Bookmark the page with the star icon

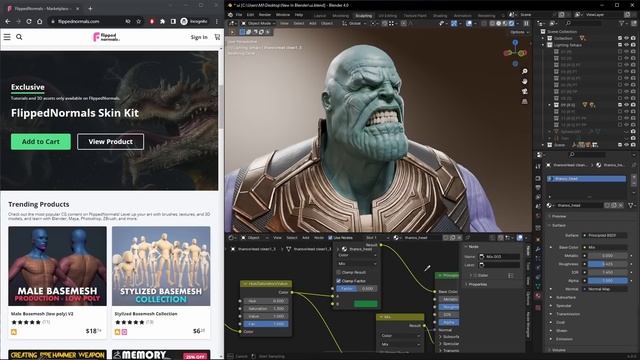[139, 21]
